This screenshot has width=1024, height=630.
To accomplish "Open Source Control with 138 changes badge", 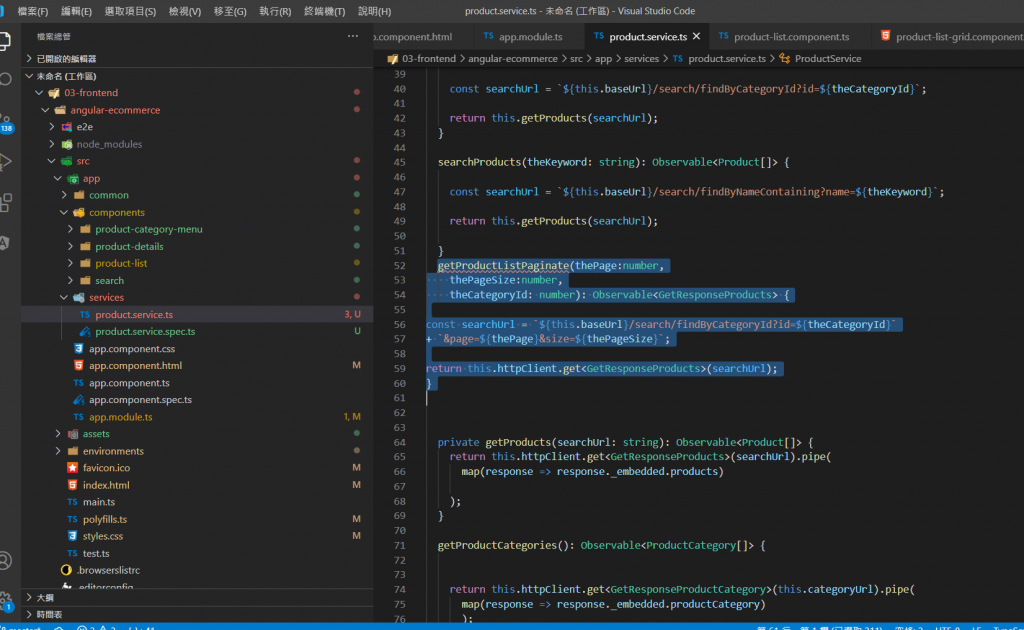I will pos(7,122).
